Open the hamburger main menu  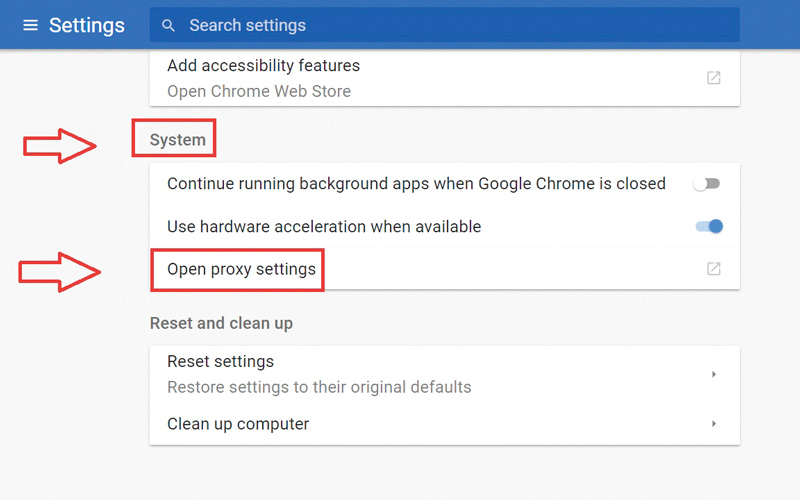point(30,25)
